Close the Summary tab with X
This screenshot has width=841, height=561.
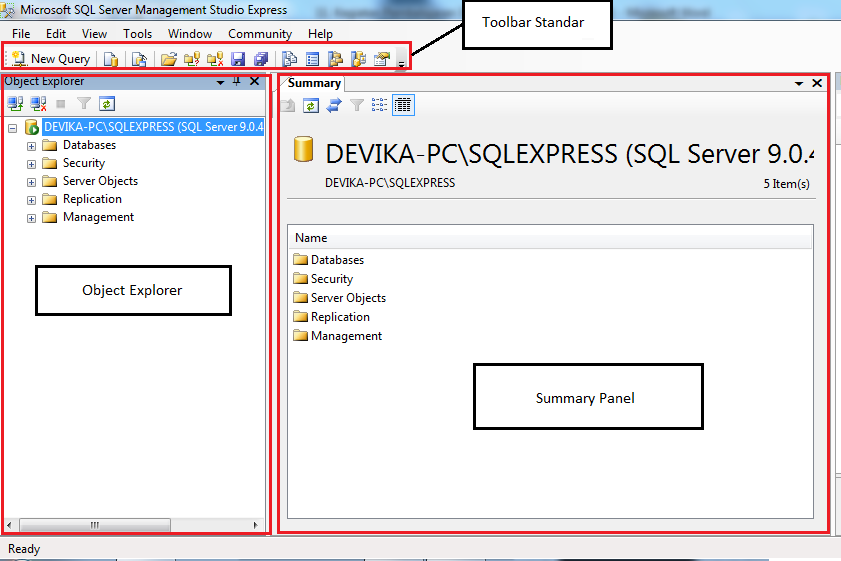click(817, 83)
